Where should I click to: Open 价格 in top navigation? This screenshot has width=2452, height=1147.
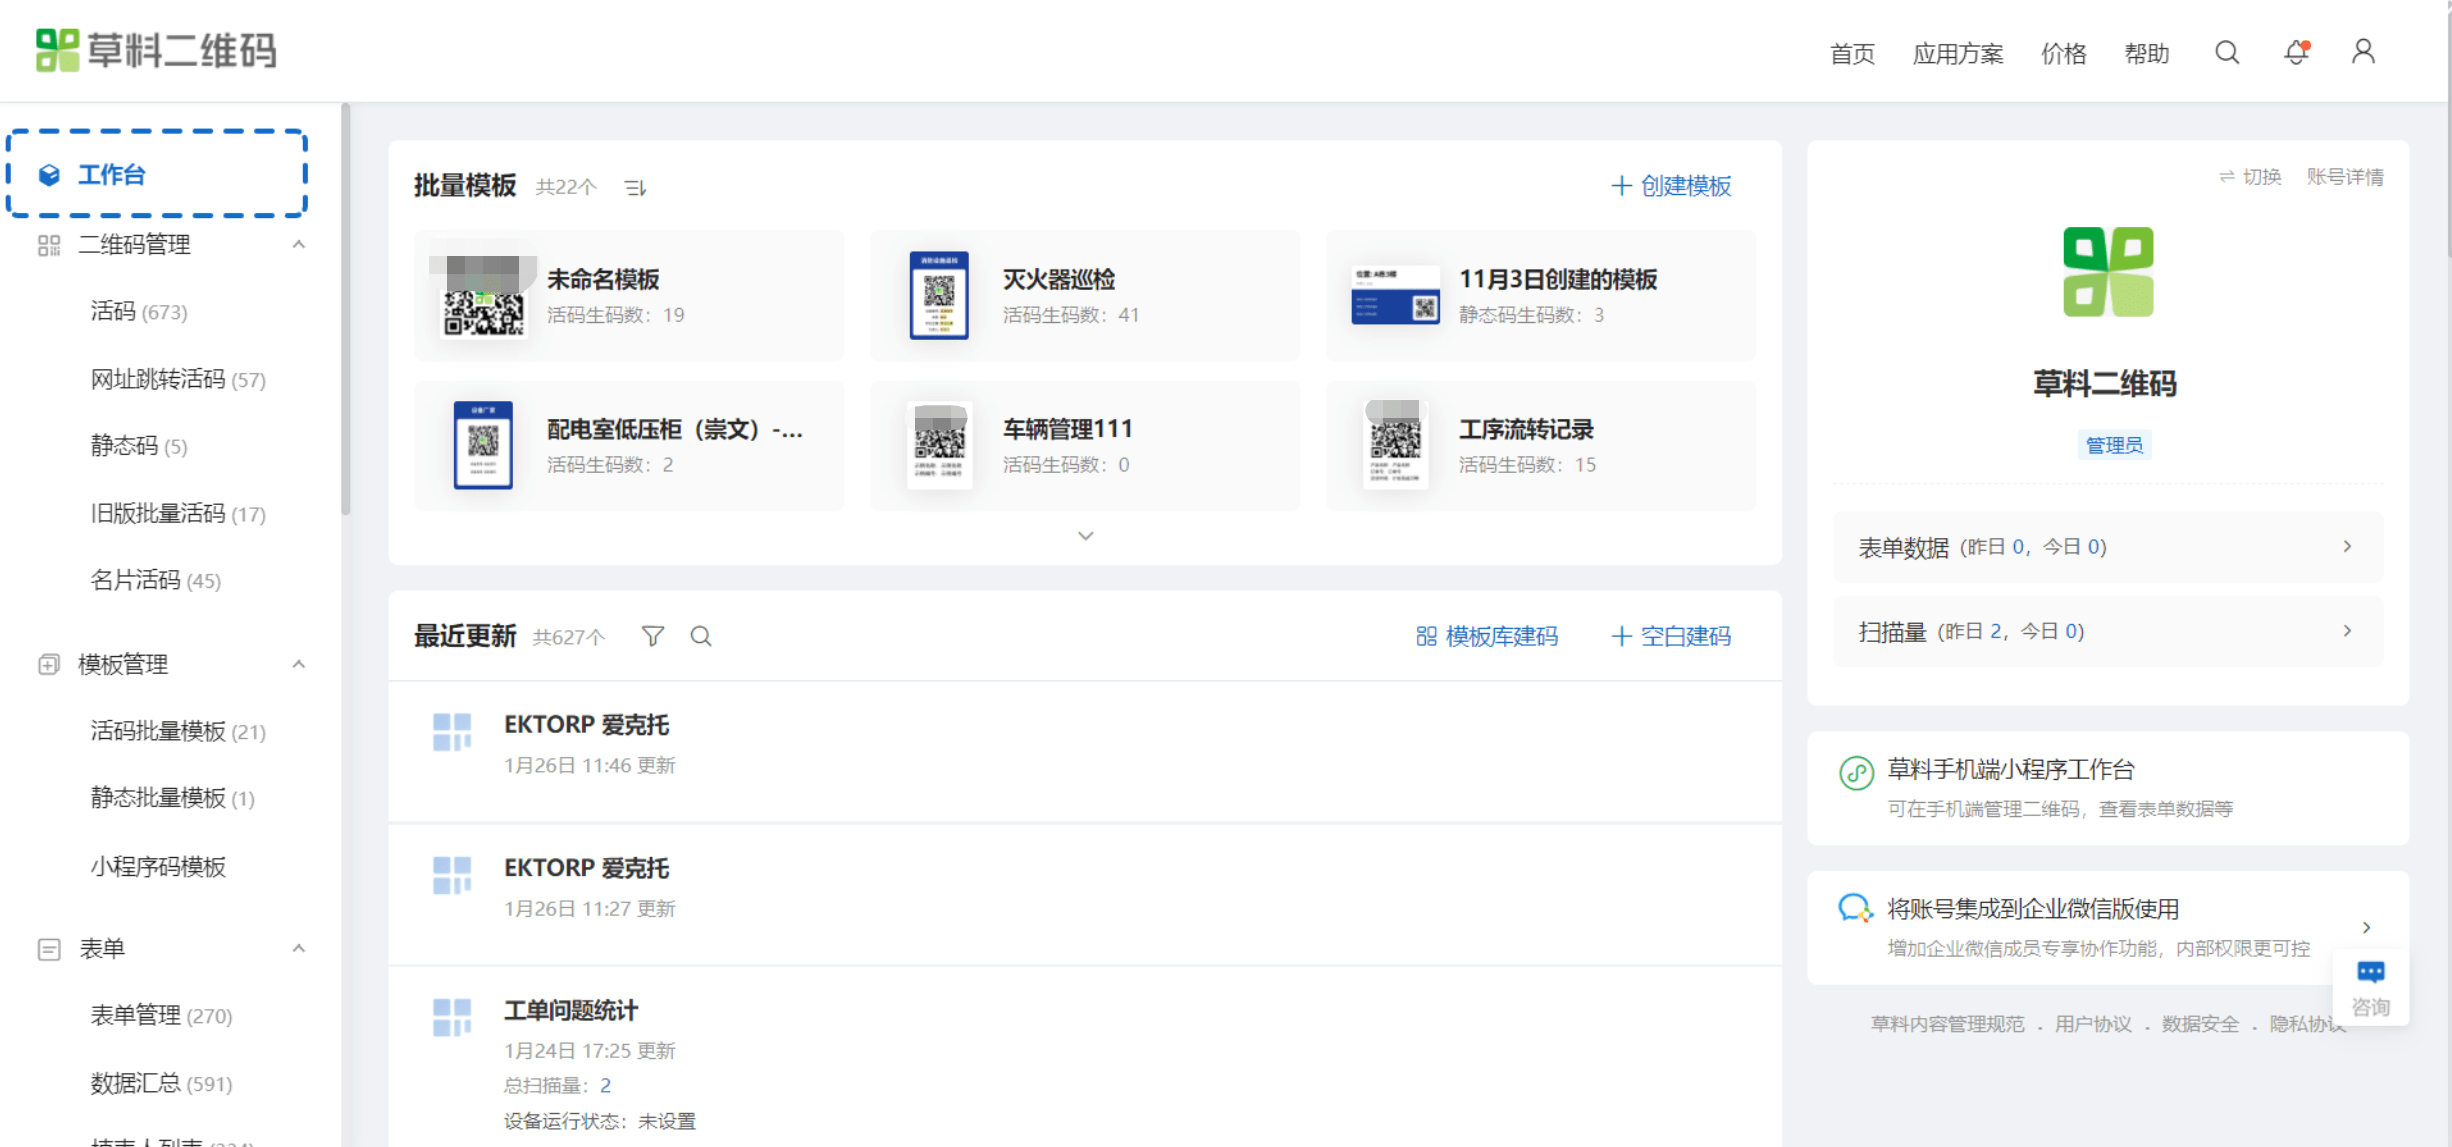pos(2063,54)
